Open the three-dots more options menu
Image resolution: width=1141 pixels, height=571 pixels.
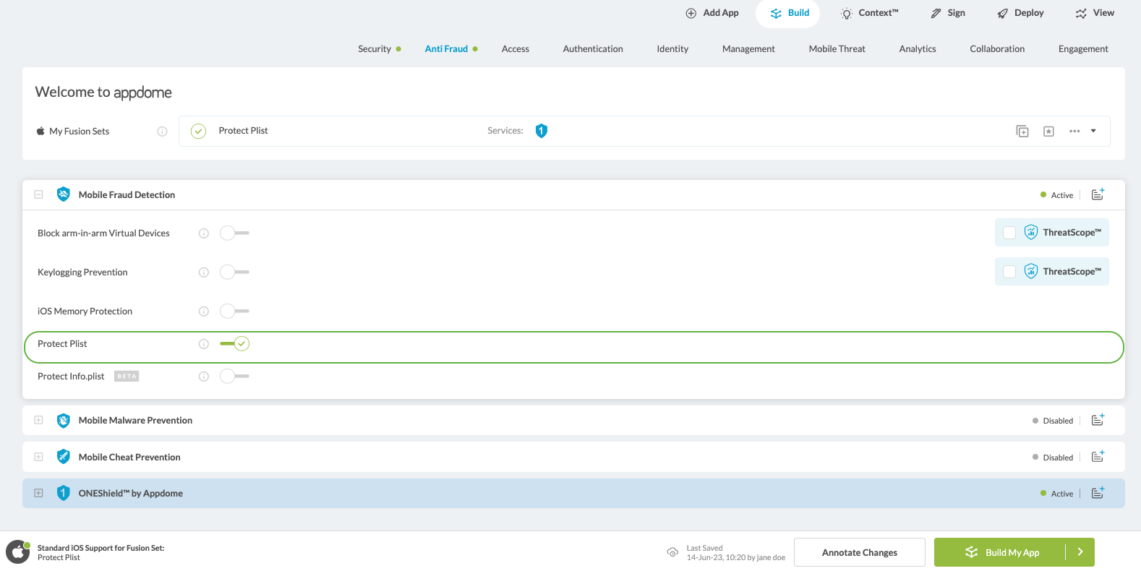(x=1074, y=131)
